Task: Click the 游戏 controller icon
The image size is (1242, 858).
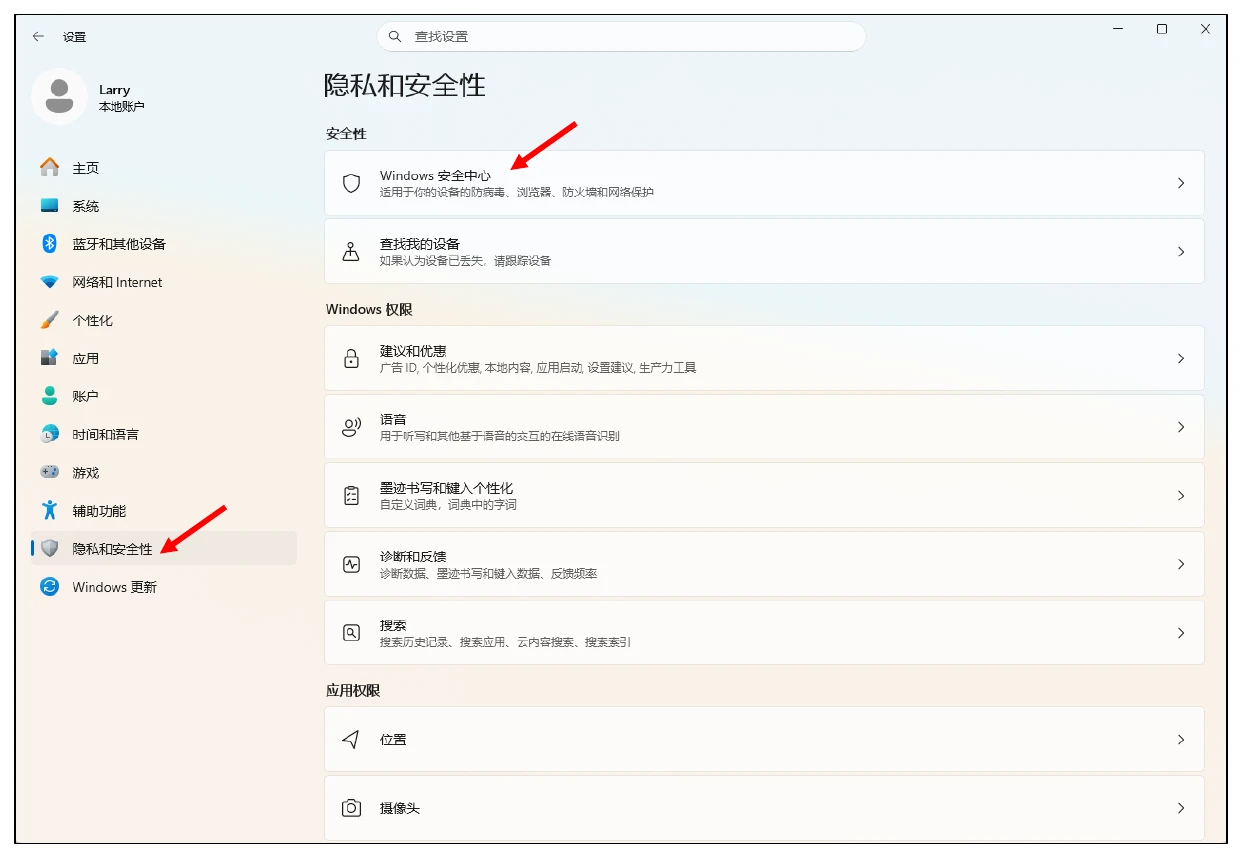Action: 49,472
